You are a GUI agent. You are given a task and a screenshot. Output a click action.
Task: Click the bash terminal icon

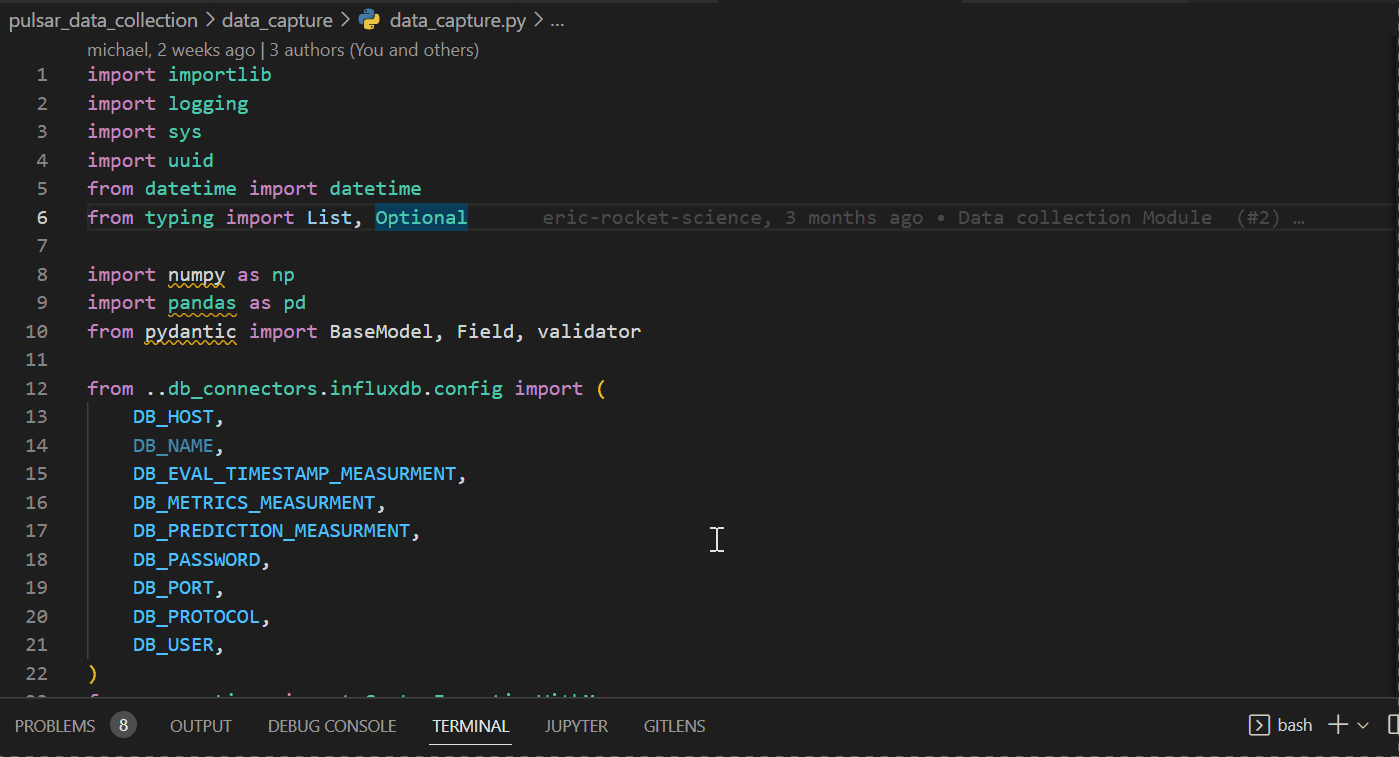[1260, 726]
